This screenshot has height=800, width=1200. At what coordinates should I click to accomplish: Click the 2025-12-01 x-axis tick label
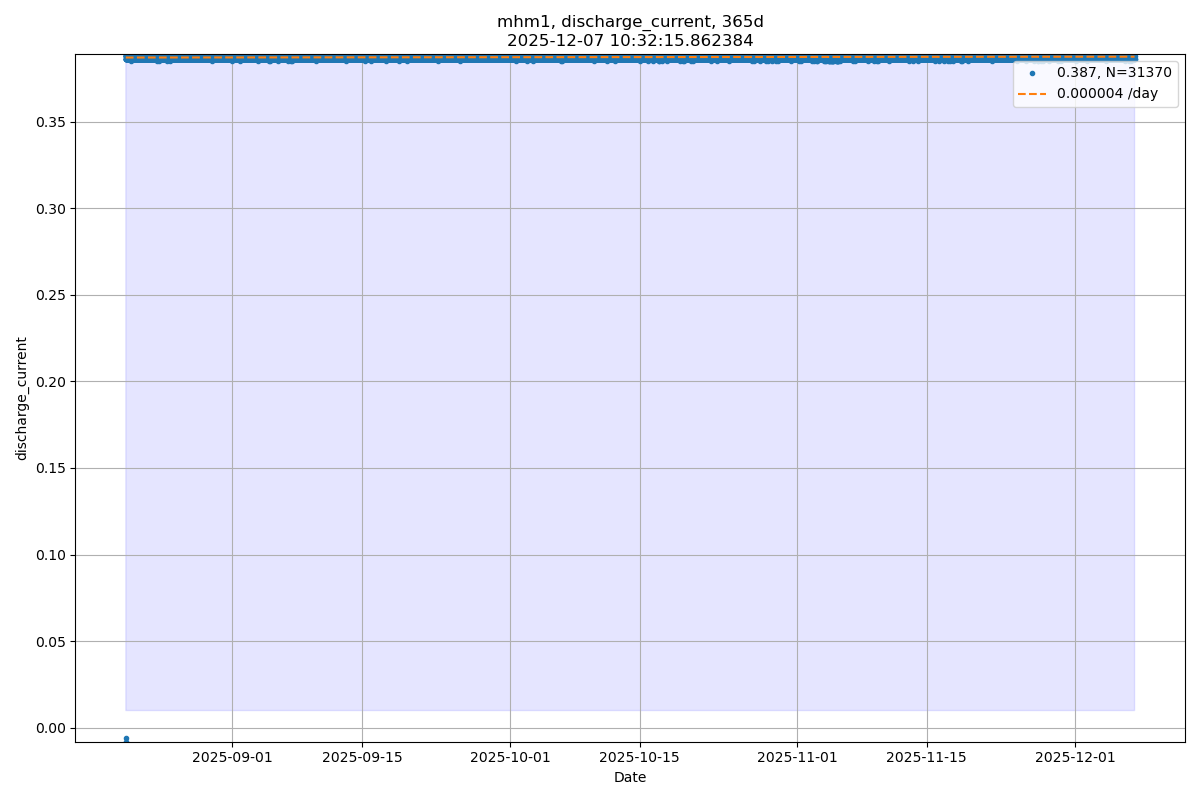click(1075, 757)
